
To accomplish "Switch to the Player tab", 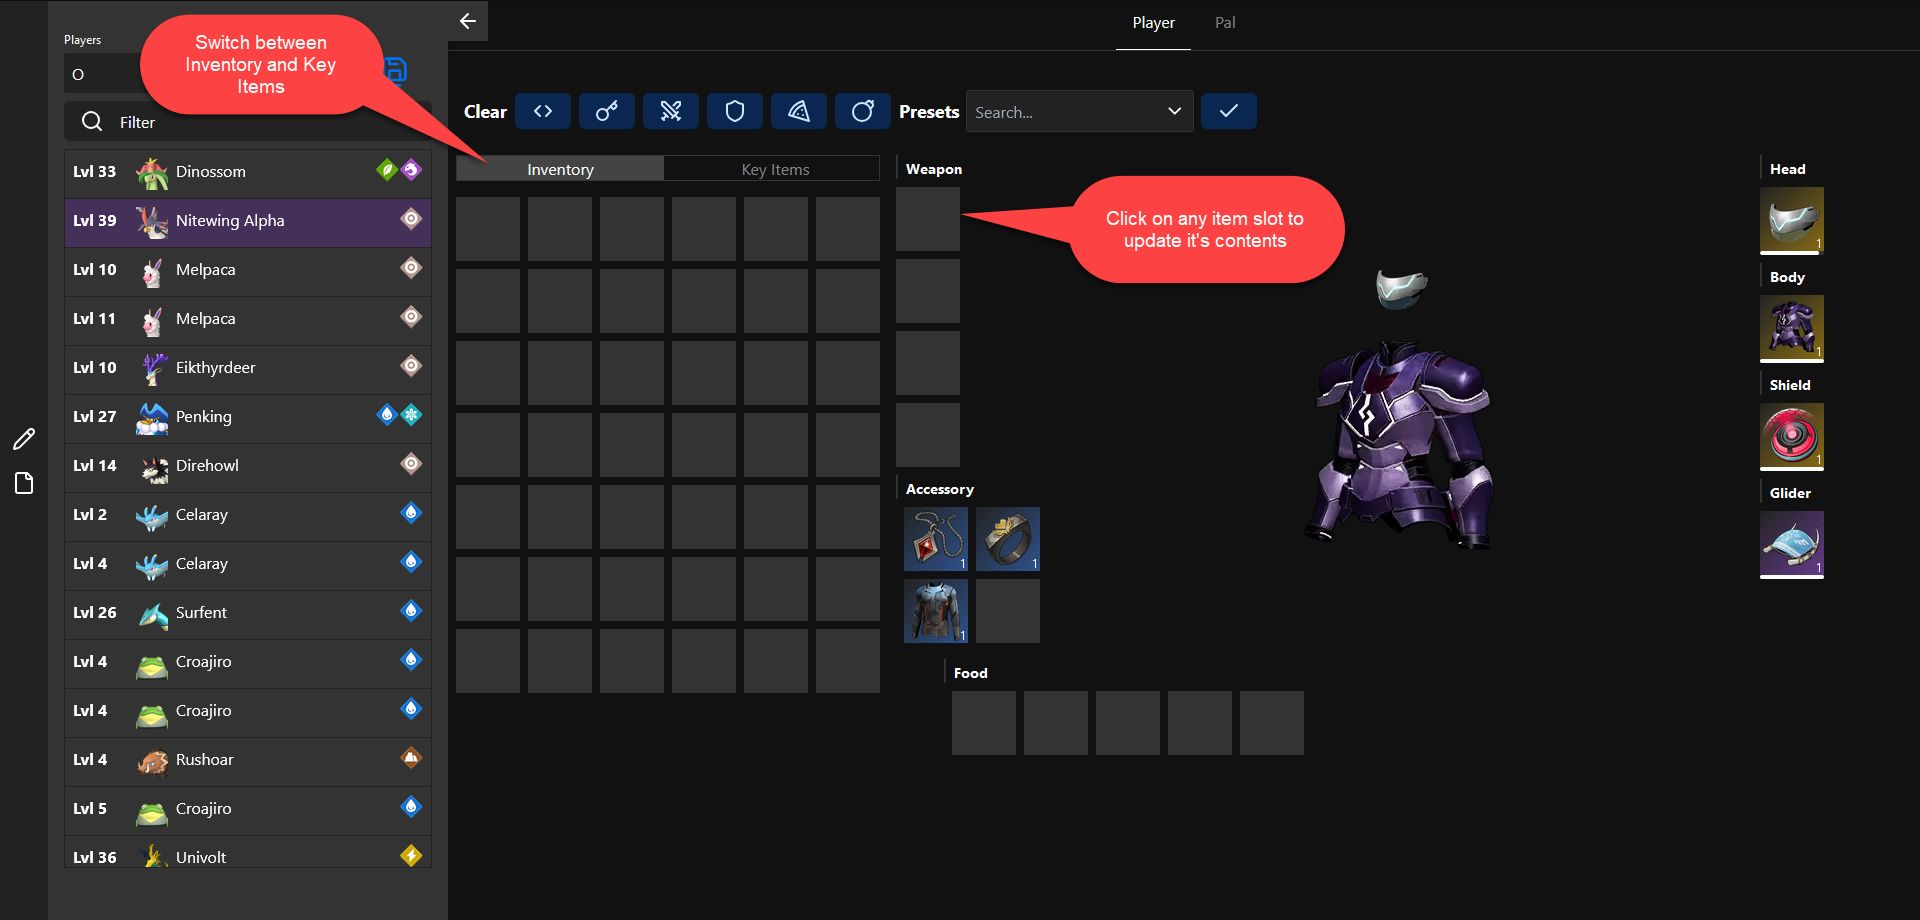I will (x=1153, y=23).
